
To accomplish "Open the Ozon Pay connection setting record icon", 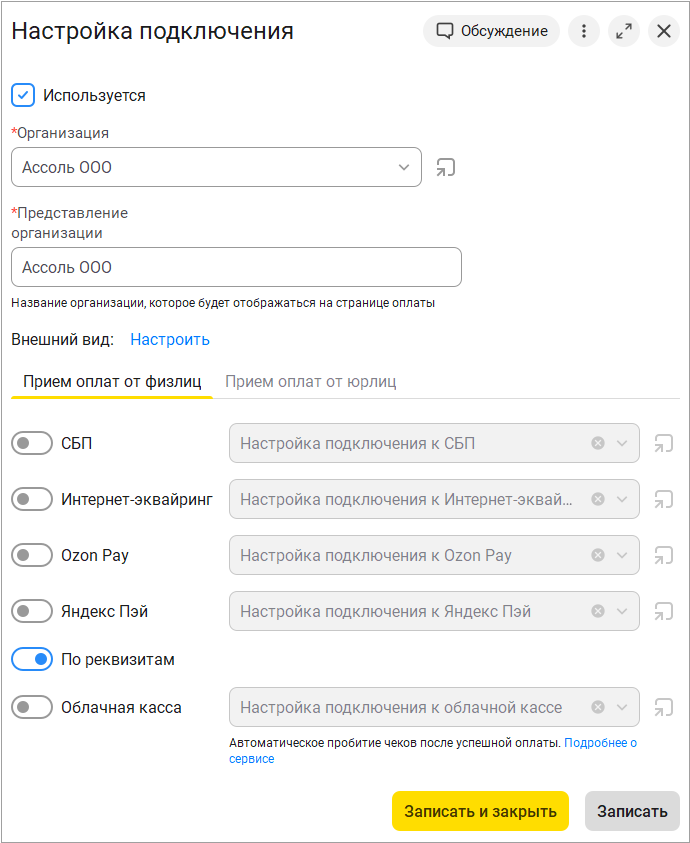I will click(x=664, y=555).
